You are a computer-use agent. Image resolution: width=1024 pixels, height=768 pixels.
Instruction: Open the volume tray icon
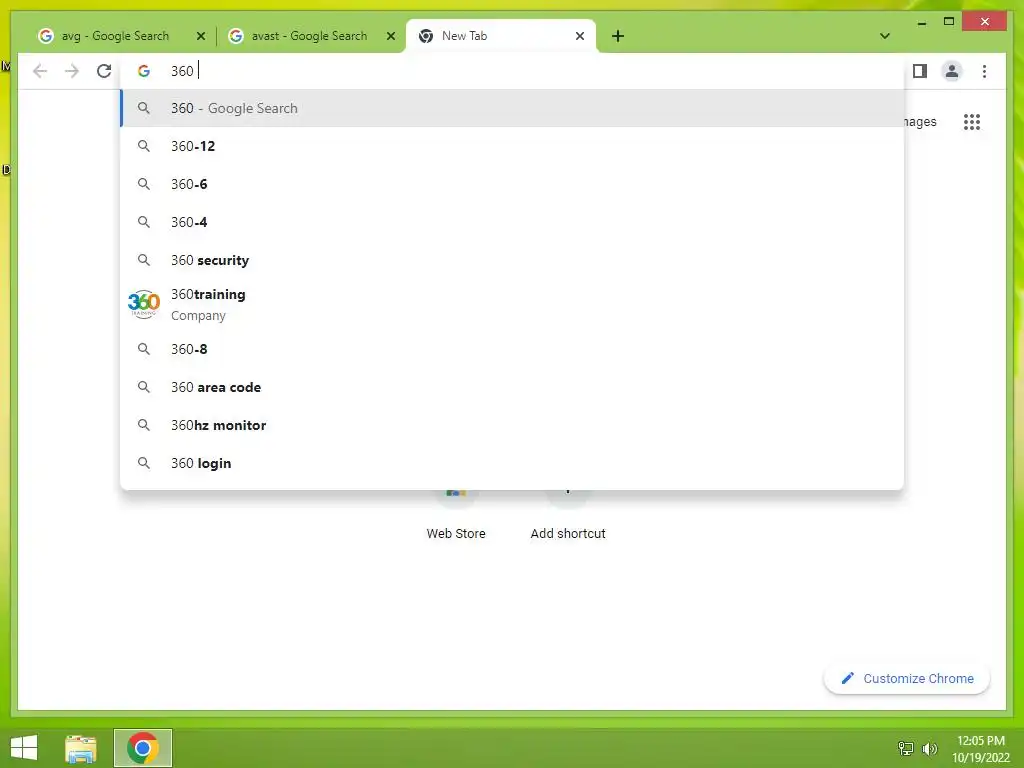coord(929,748)
